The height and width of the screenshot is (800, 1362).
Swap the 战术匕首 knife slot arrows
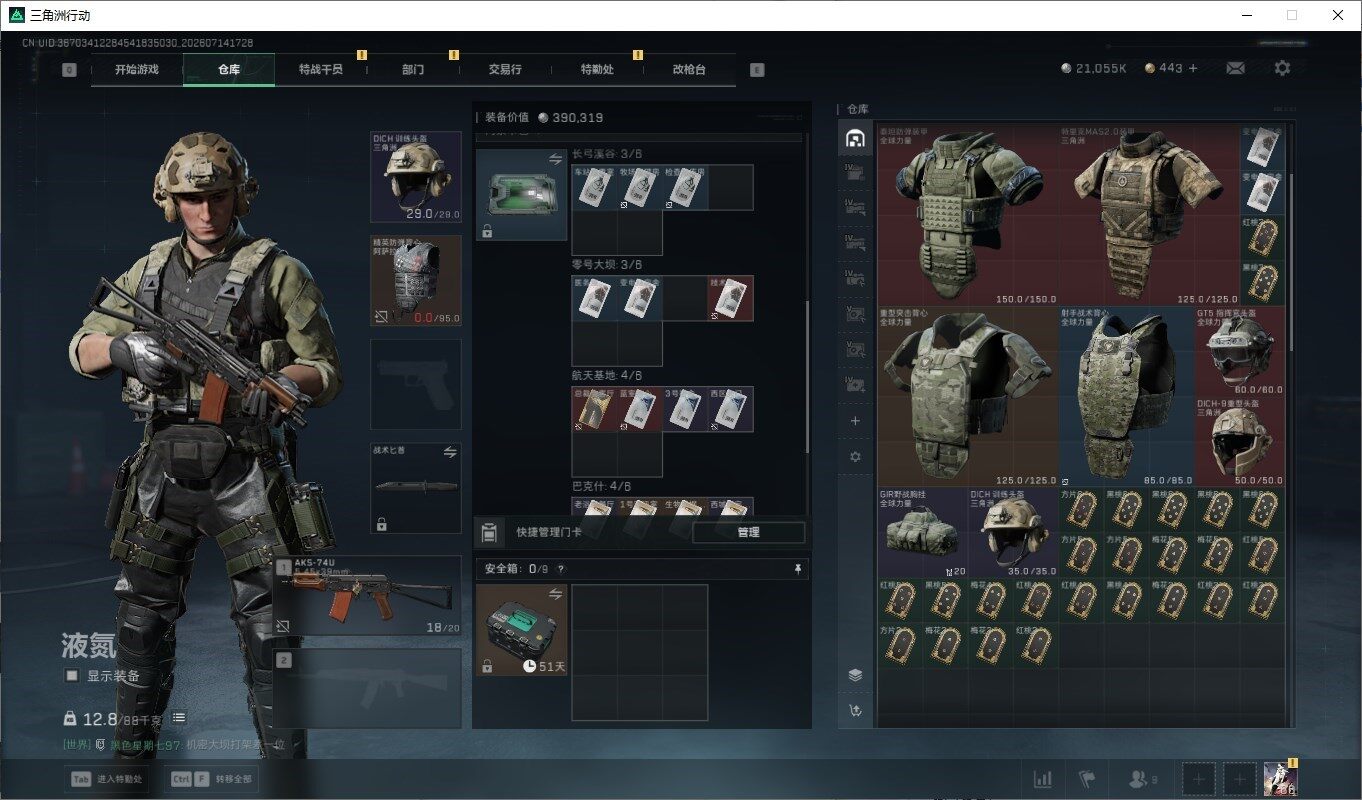point(450,452)
